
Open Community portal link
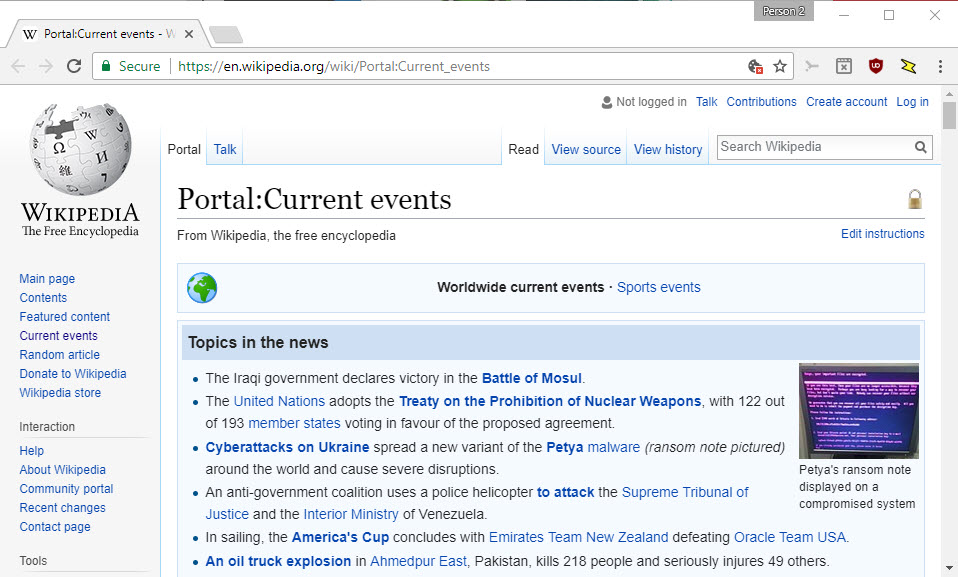click(66, 488)
